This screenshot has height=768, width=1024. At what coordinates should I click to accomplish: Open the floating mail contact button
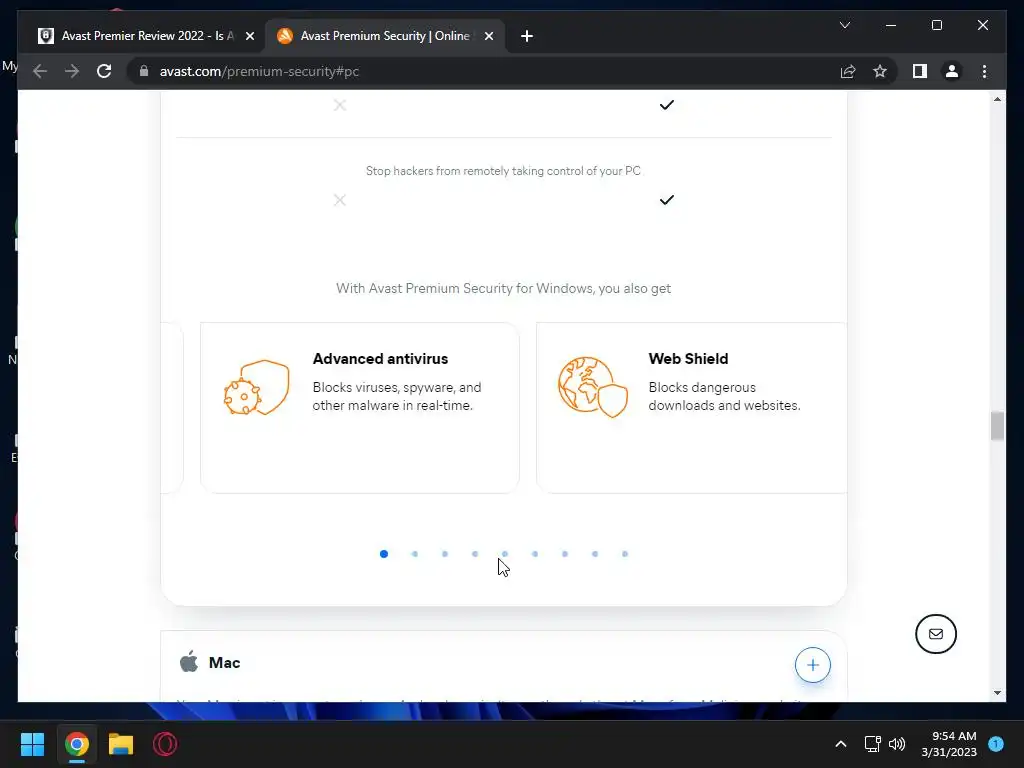(935, 633)
